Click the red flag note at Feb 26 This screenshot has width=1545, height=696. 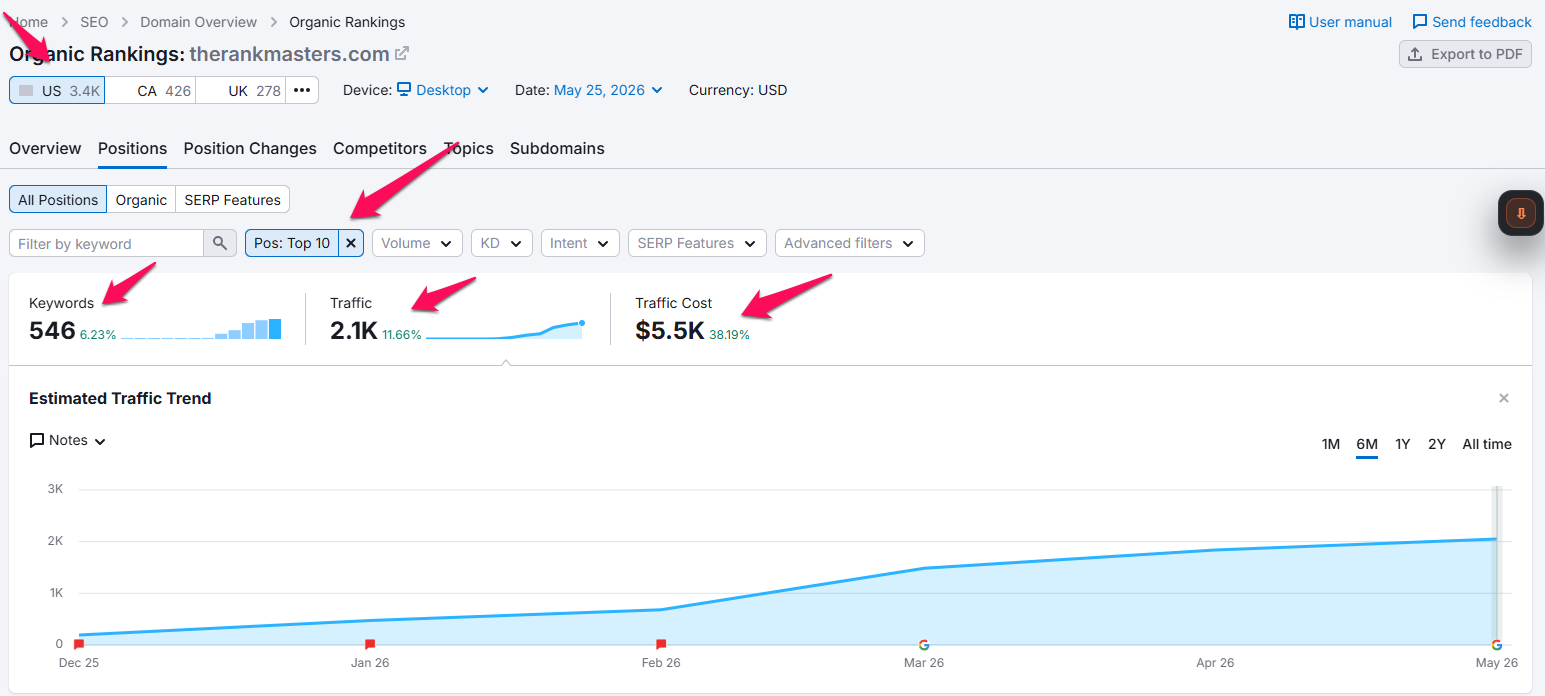click(661, 644)
